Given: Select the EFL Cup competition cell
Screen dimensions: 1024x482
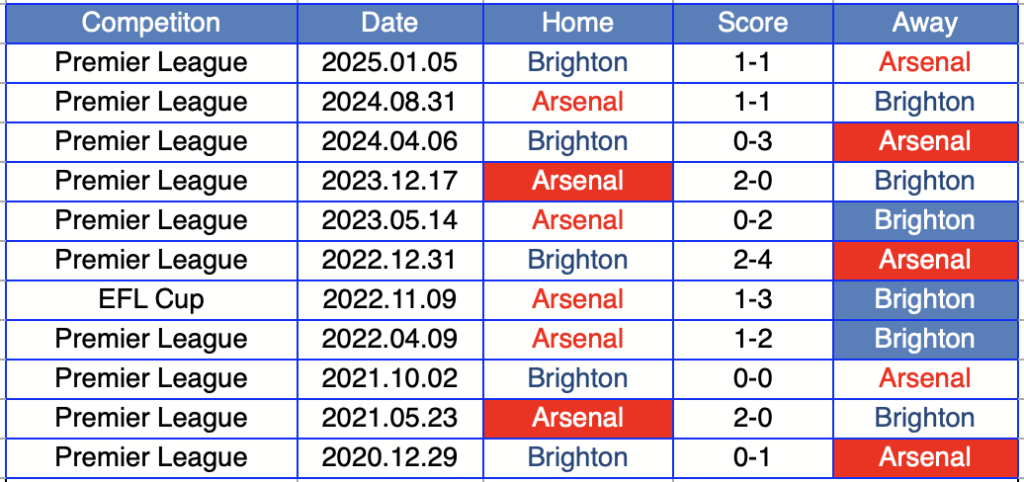Looking at the screenshot, I should 151,299.
